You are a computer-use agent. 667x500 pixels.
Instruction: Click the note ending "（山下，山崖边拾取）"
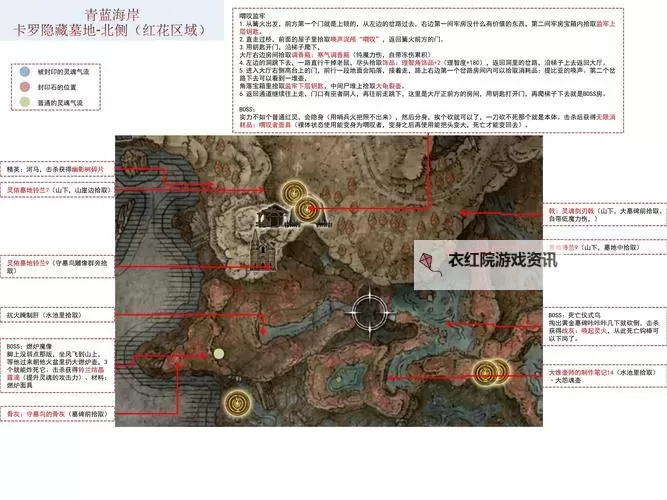coord(59,190)
